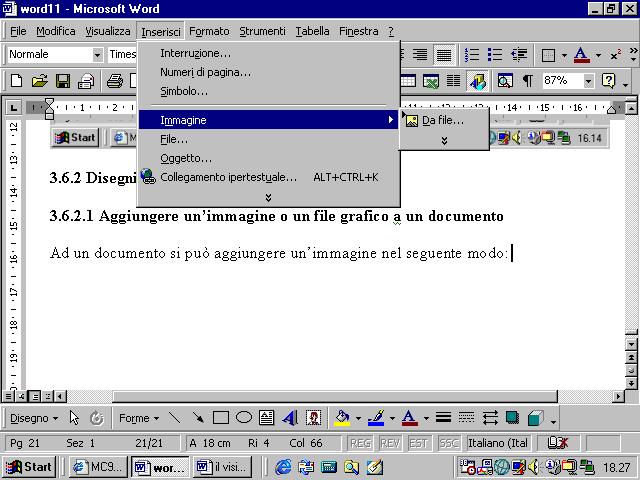The width and height of the screenshot is (640, 480).
Task: Choose Interruzione from Inserisci menu
Action: (268, 53)
